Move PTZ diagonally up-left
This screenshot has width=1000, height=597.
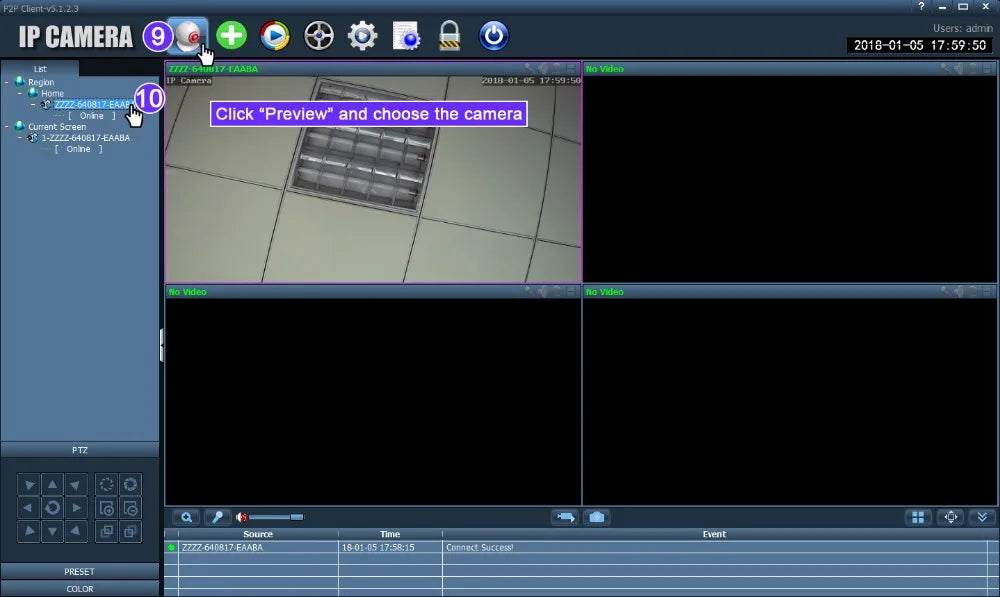coord(29,485)
